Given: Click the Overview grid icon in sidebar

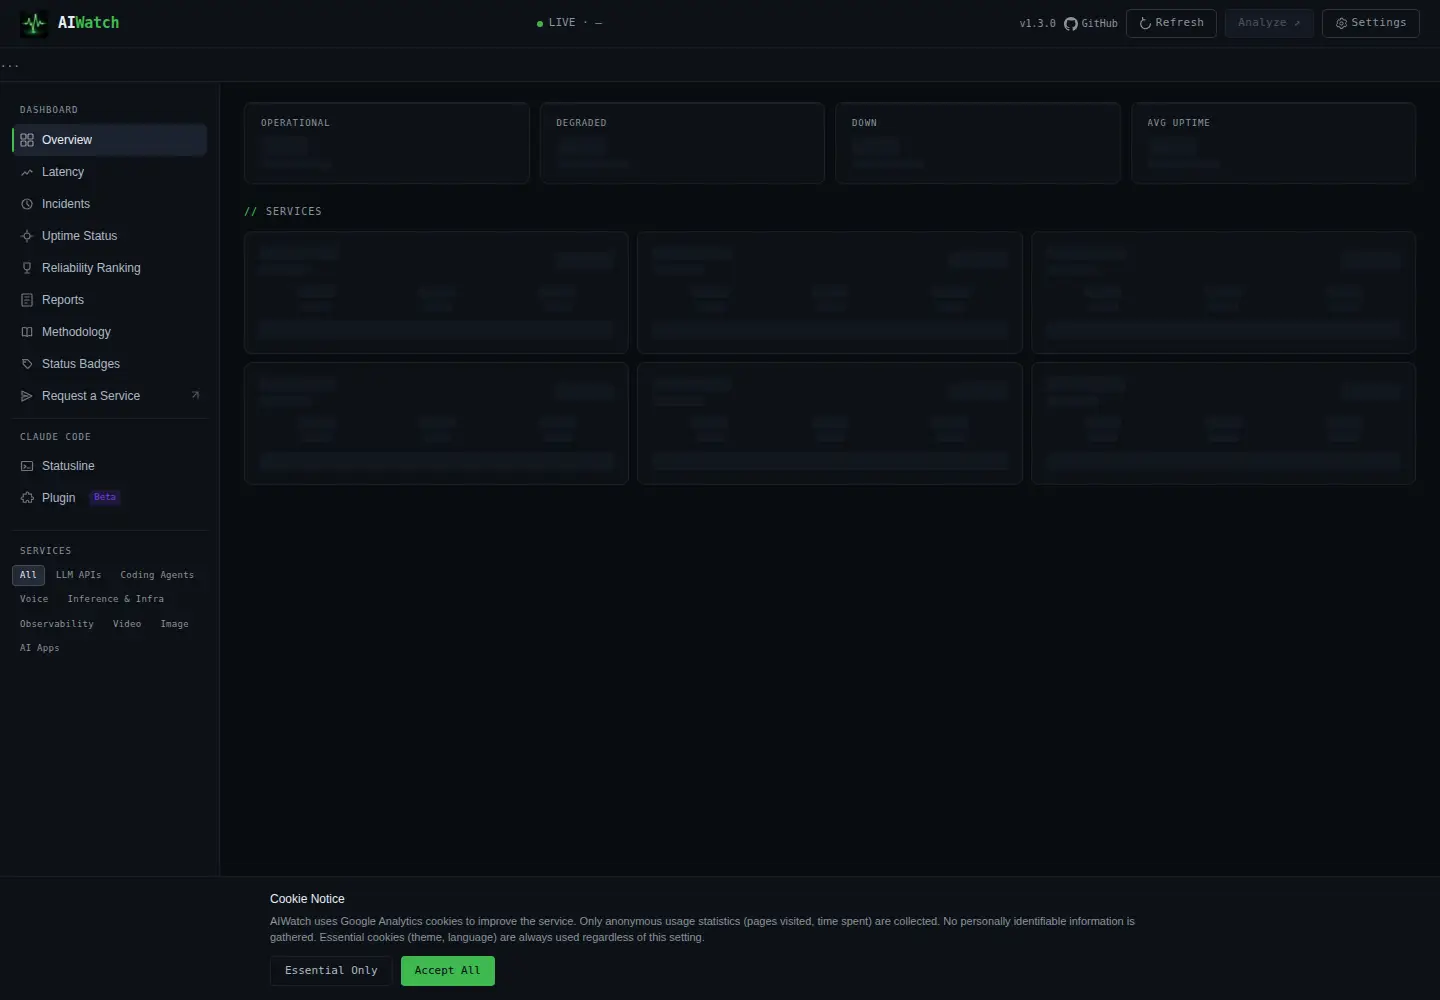Looking at the screenshot, I should click(x=27, y=140).
